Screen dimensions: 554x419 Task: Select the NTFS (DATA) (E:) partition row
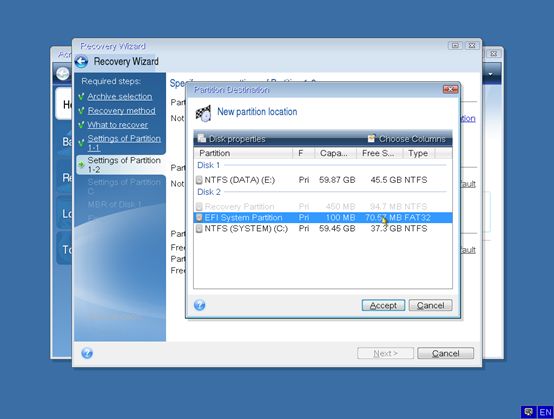[x=323, y=180]
